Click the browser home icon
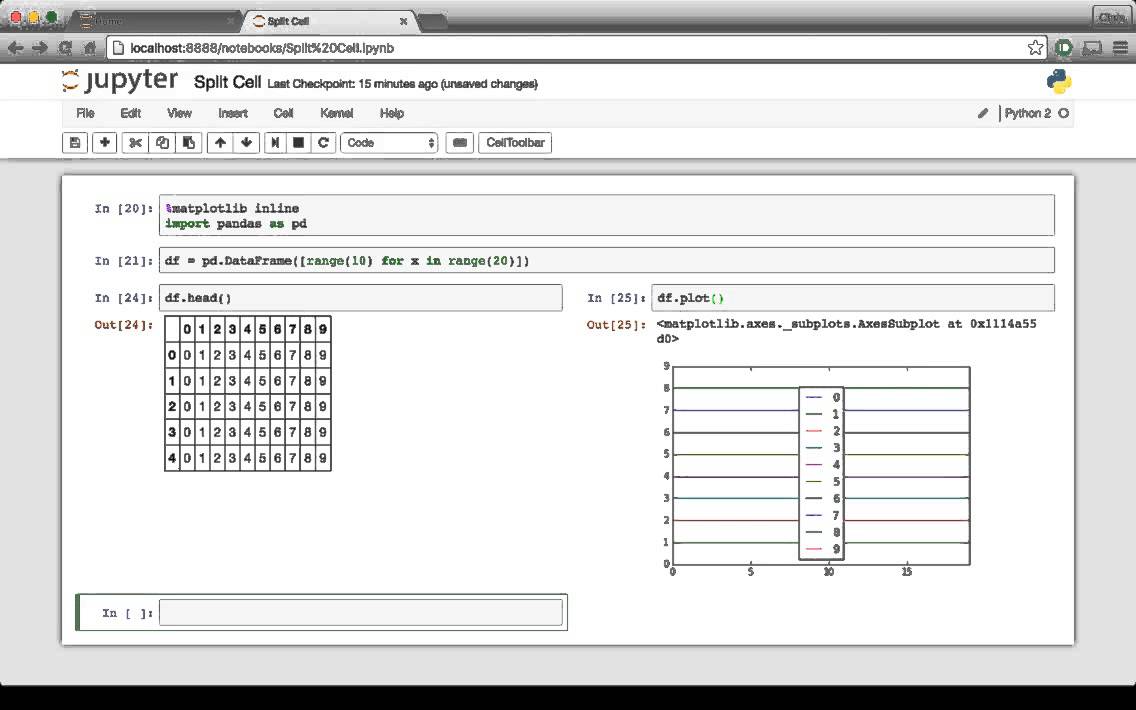1136x710 pixels. point(90,48)
